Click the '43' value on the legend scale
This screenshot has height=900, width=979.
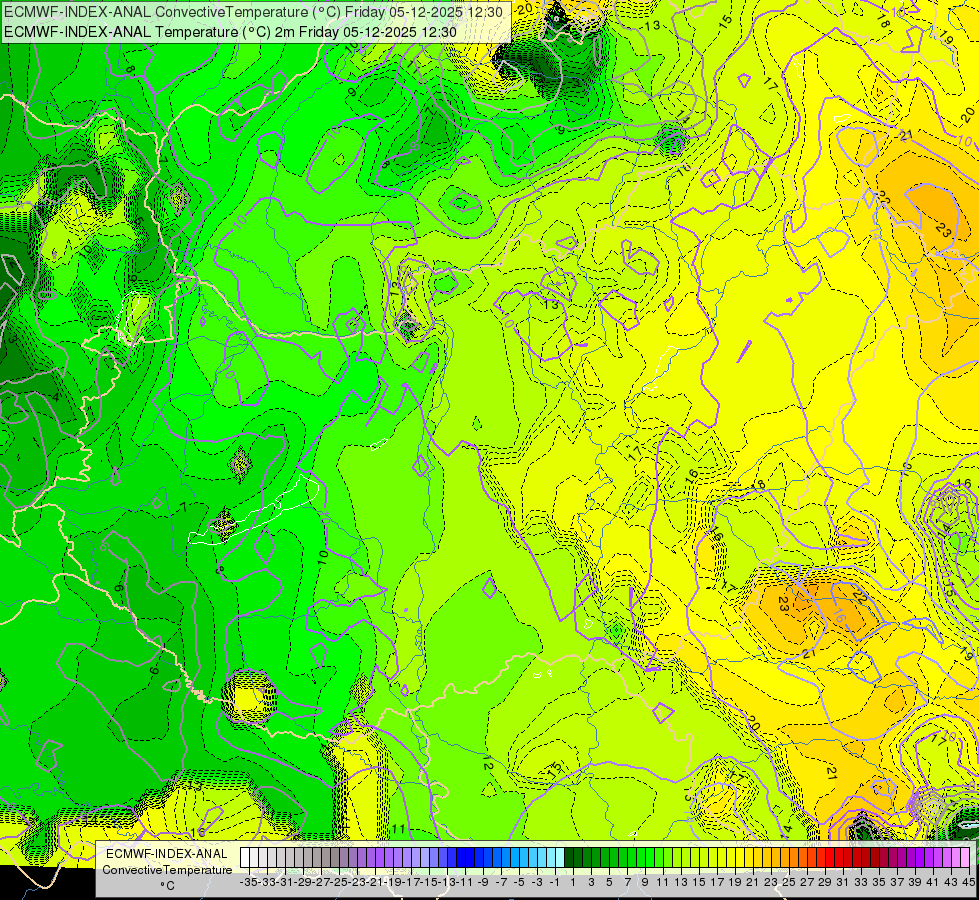click(951, 882)
